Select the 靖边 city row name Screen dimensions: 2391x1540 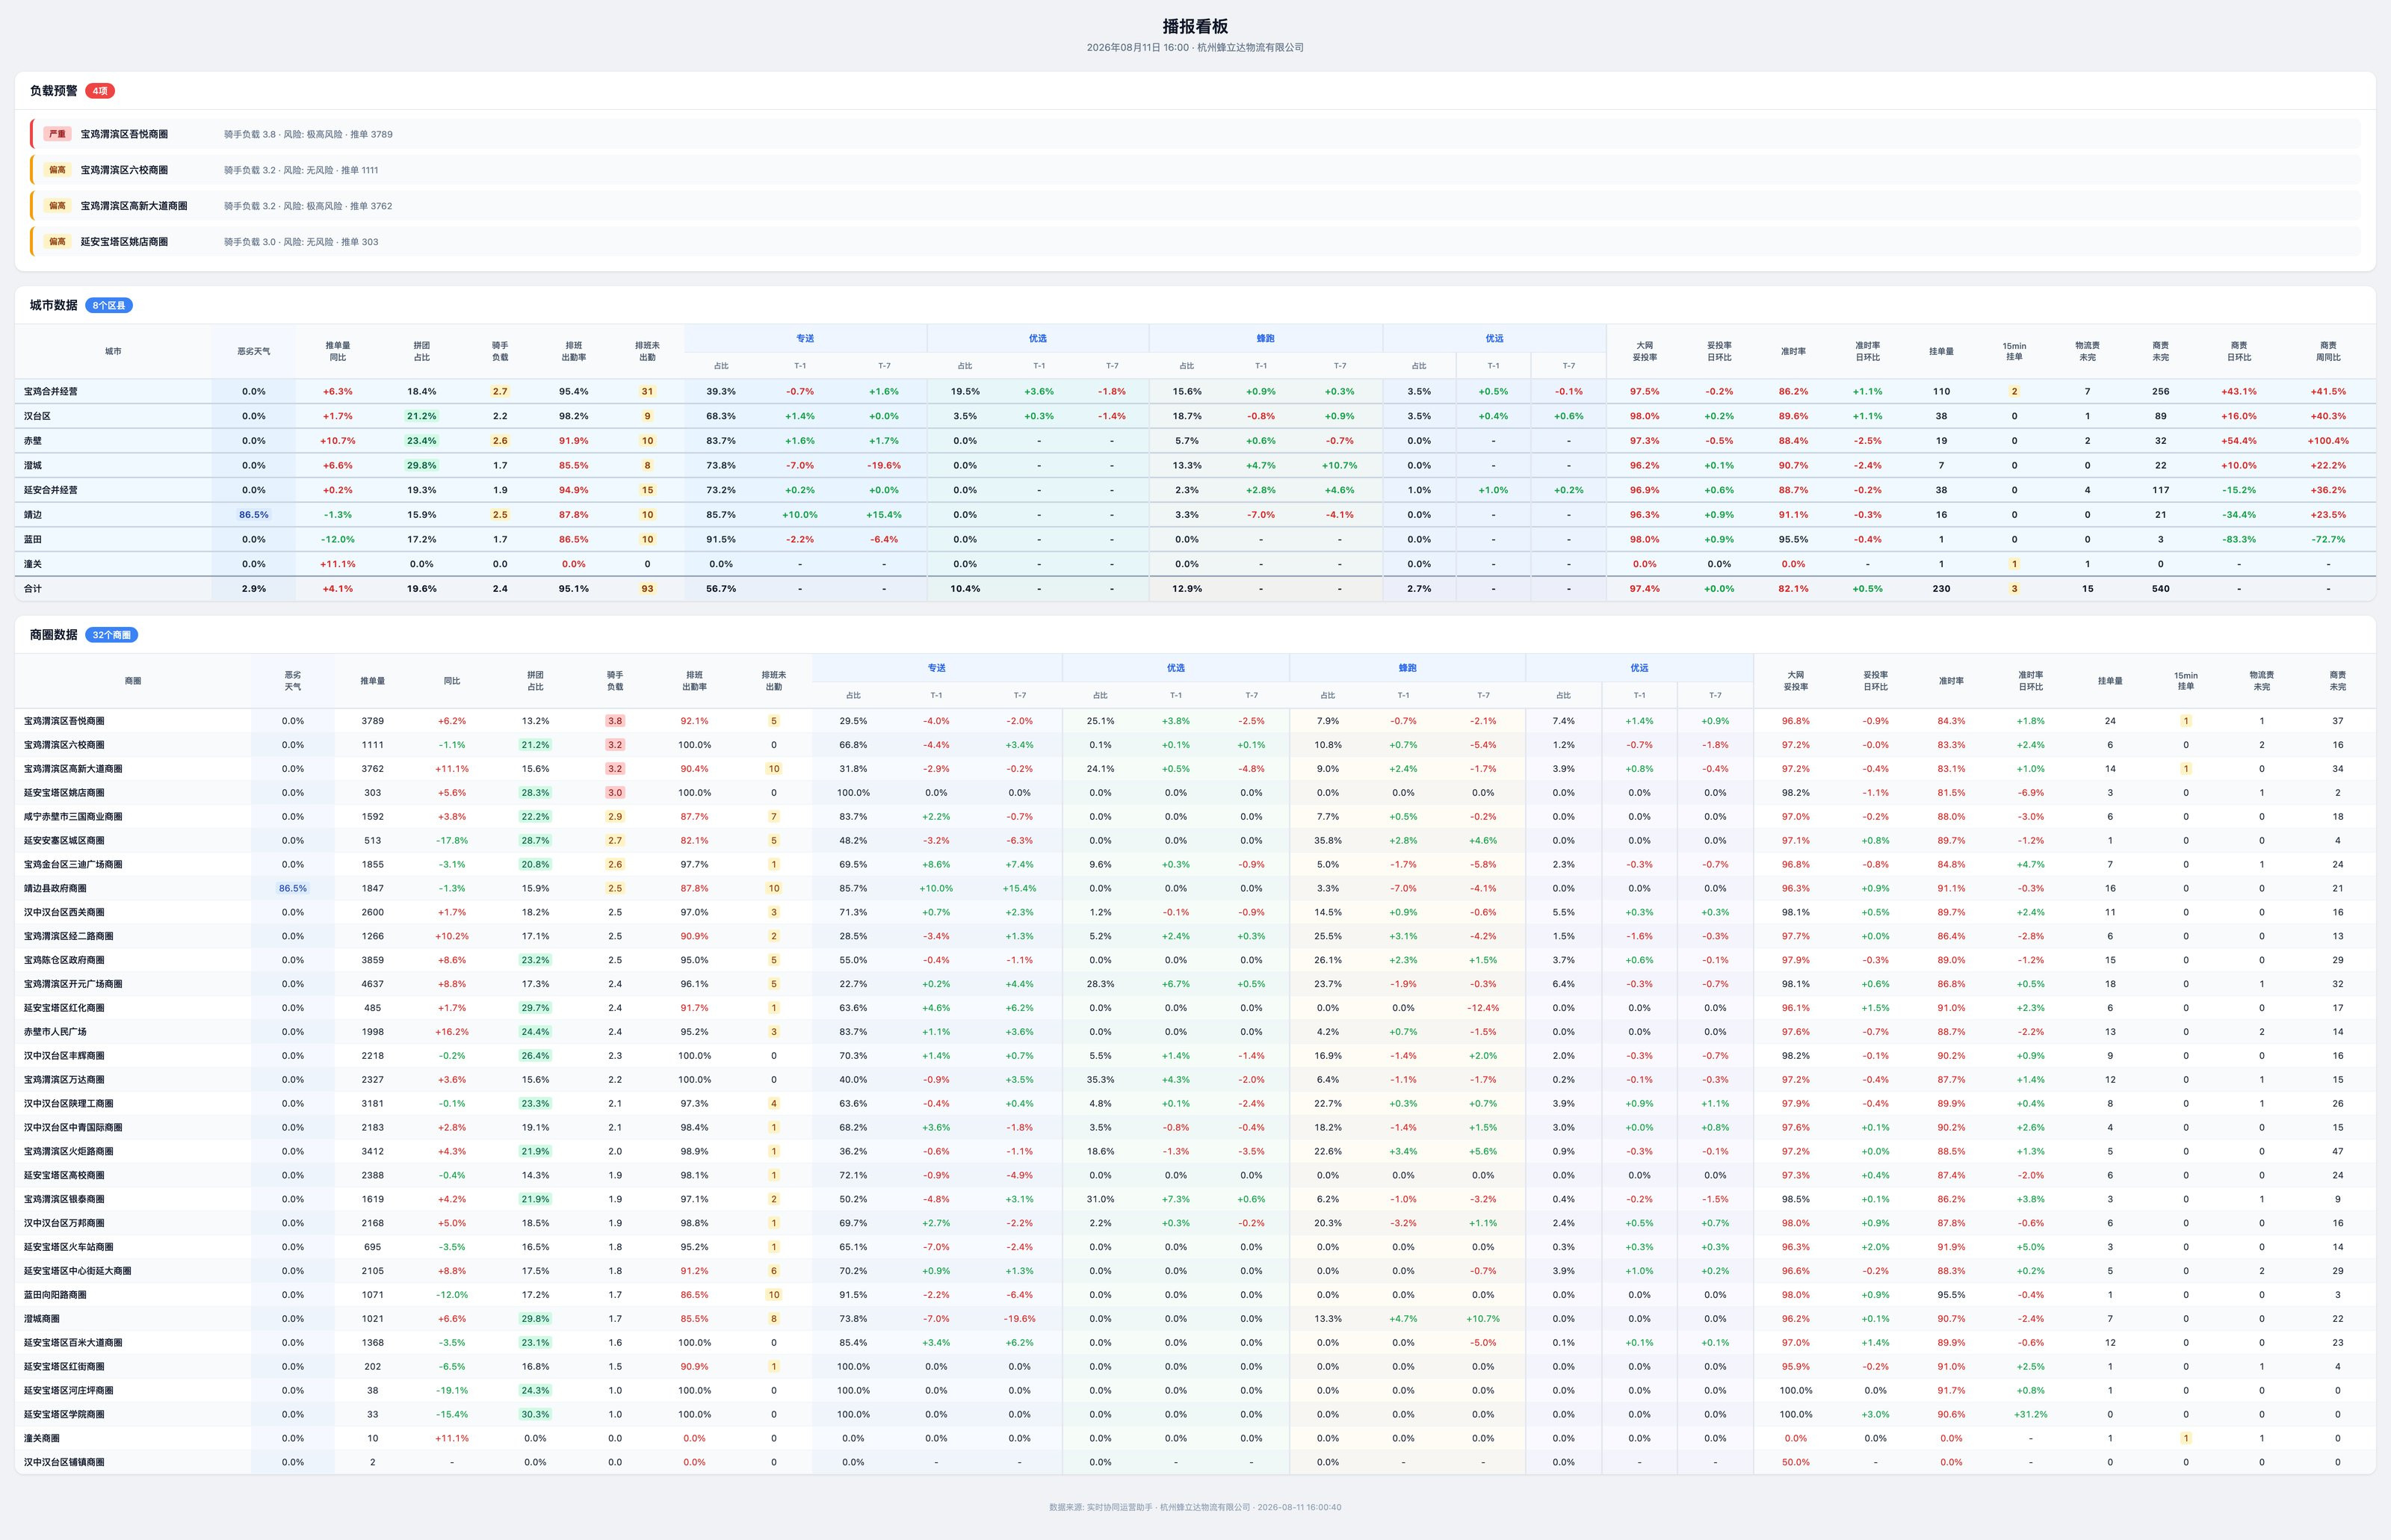33,515
